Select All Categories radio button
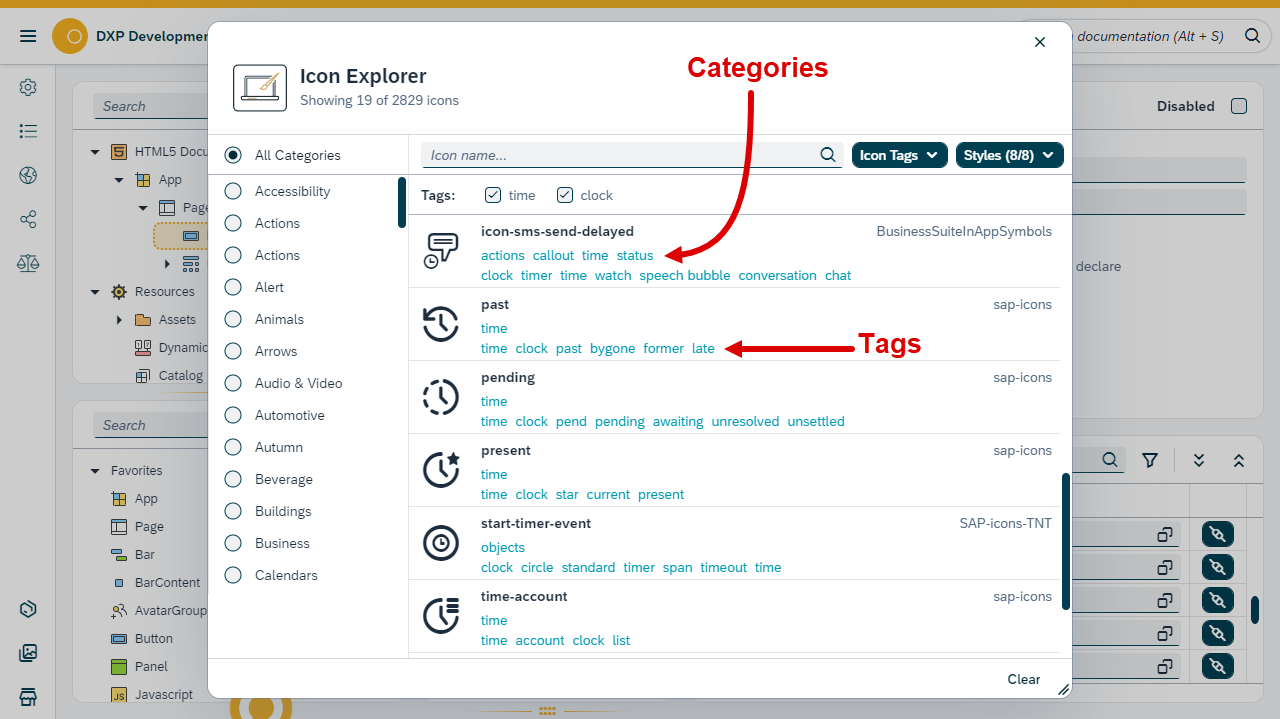Screen dimensions: 1280x719 [x=233, y=155]
